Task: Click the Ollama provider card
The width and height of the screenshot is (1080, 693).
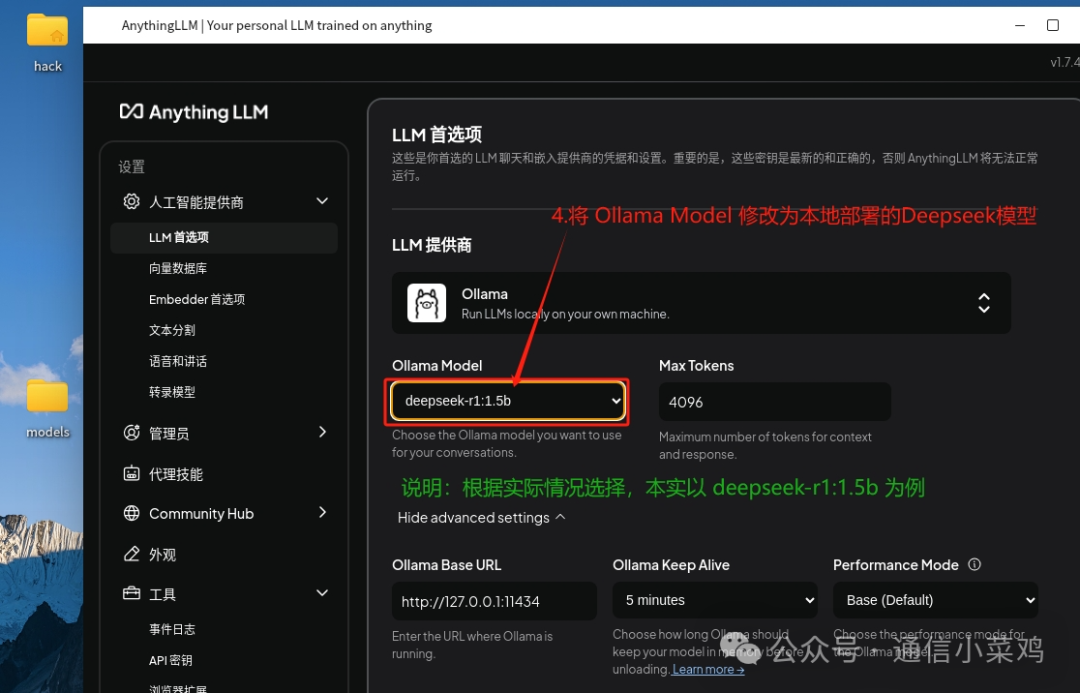Action: 701,303
